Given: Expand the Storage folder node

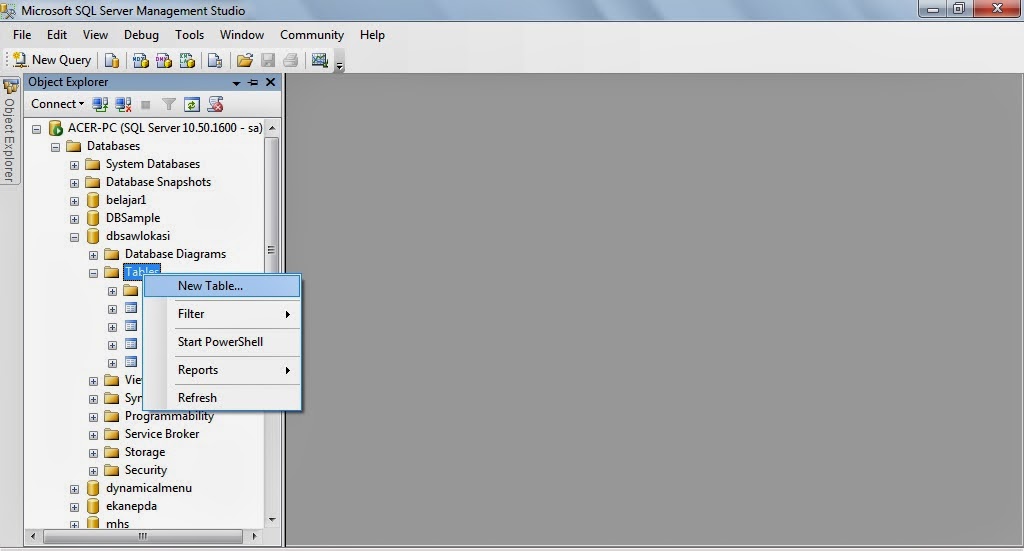Looking at the screenshot, I should tap(93, 453).
